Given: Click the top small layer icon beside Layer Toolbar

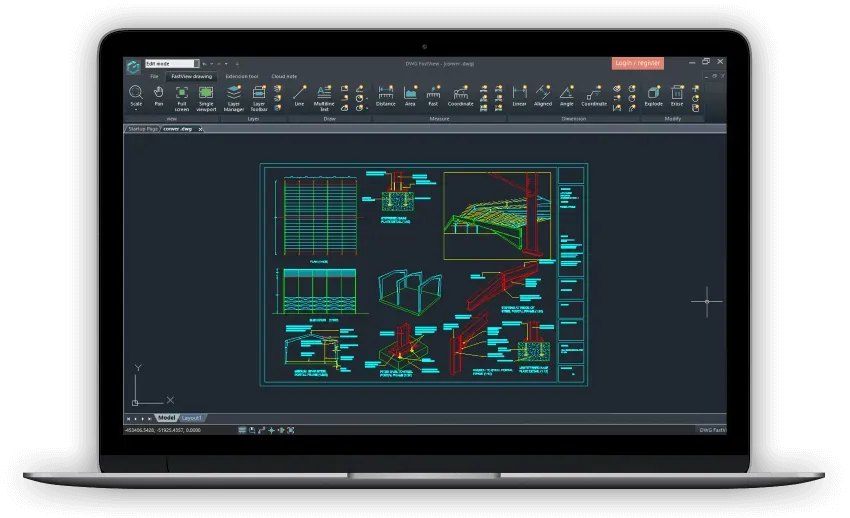Looking at the screenshot, I should (x=278, y=88).
